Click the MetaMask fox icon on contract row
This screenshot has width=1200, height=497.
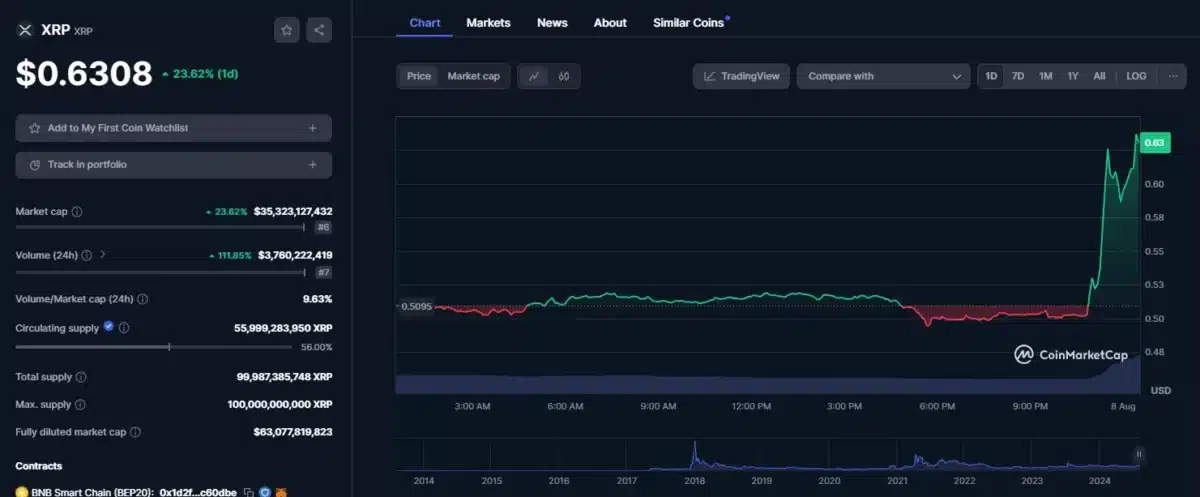(281, 492)
